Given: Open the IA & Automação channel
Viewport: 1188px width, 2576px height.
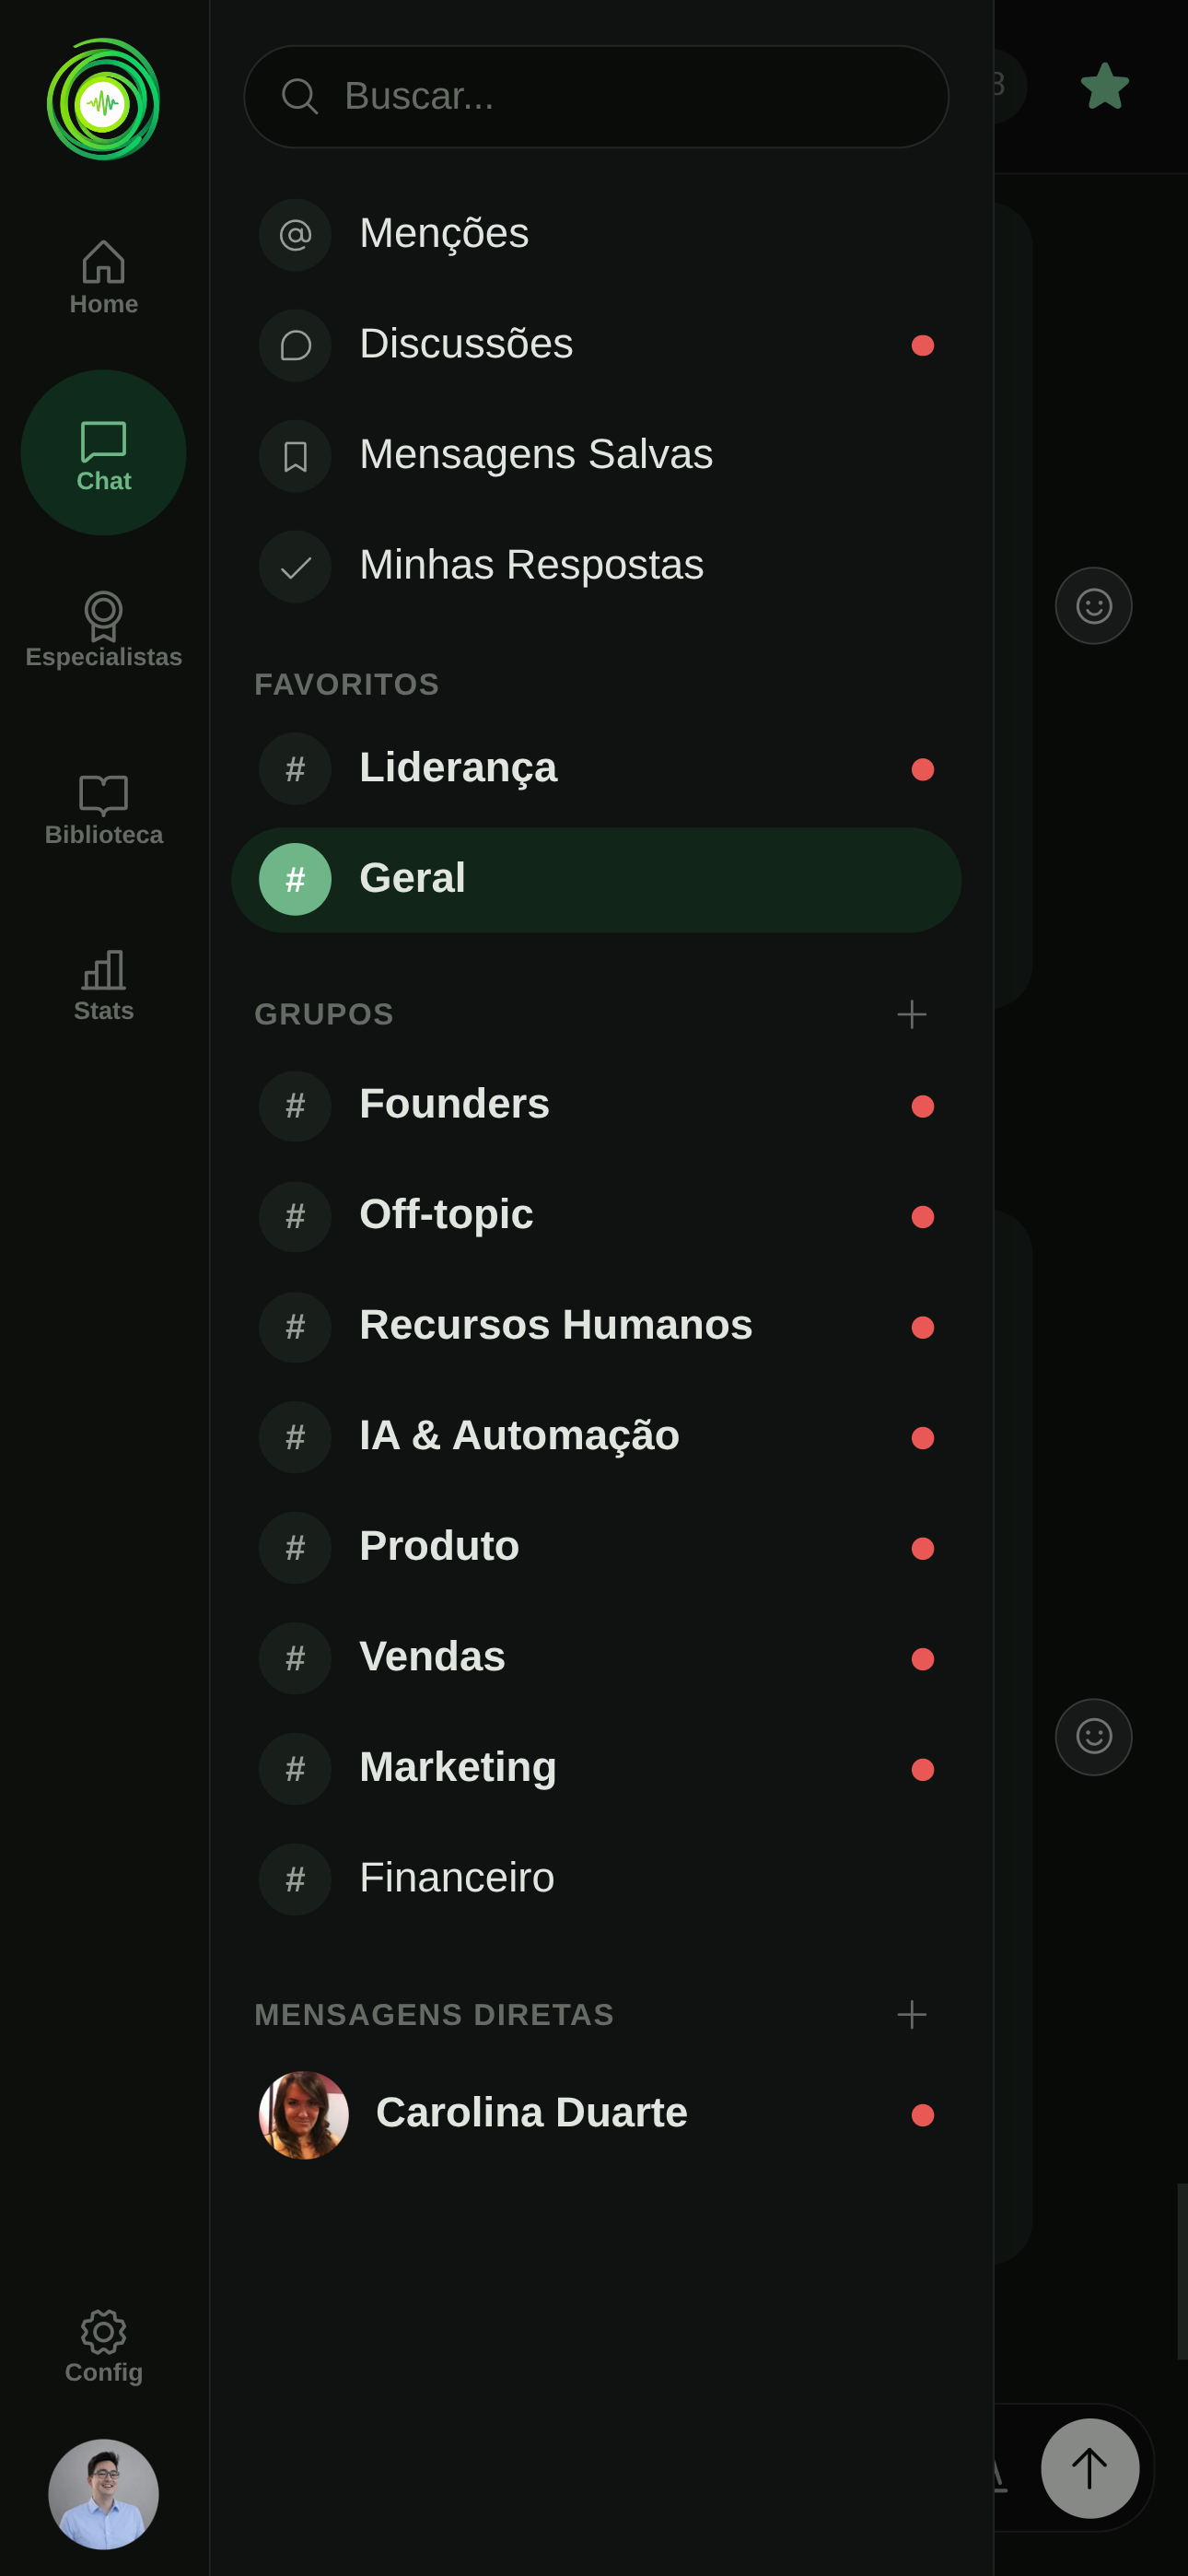Looking at the screenshot, I should (x=519, y=1436).
